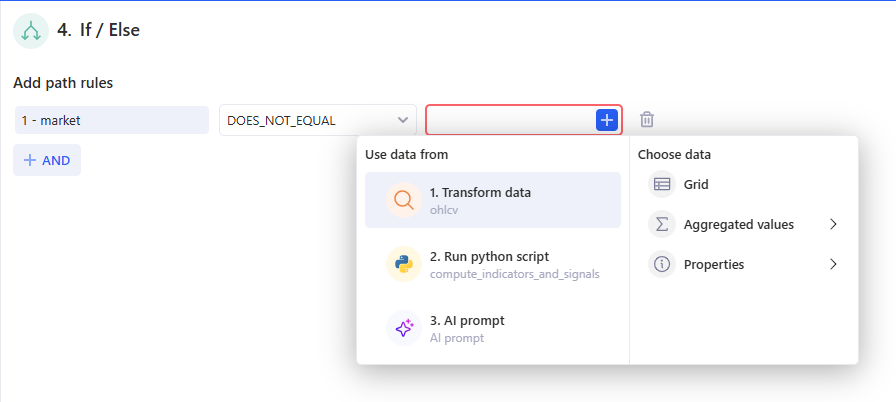Click the blue plus icon in value field
The image size is (896, 402).
pyautogui.click(x=607, y=120)
